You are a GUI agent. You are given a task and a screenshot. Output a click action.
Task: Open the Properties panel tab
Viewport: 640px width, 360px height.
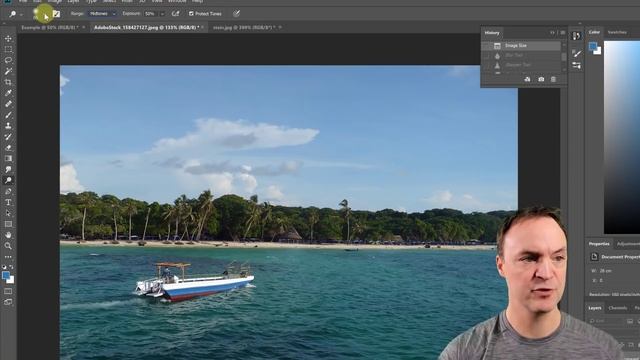coord(599,244)
